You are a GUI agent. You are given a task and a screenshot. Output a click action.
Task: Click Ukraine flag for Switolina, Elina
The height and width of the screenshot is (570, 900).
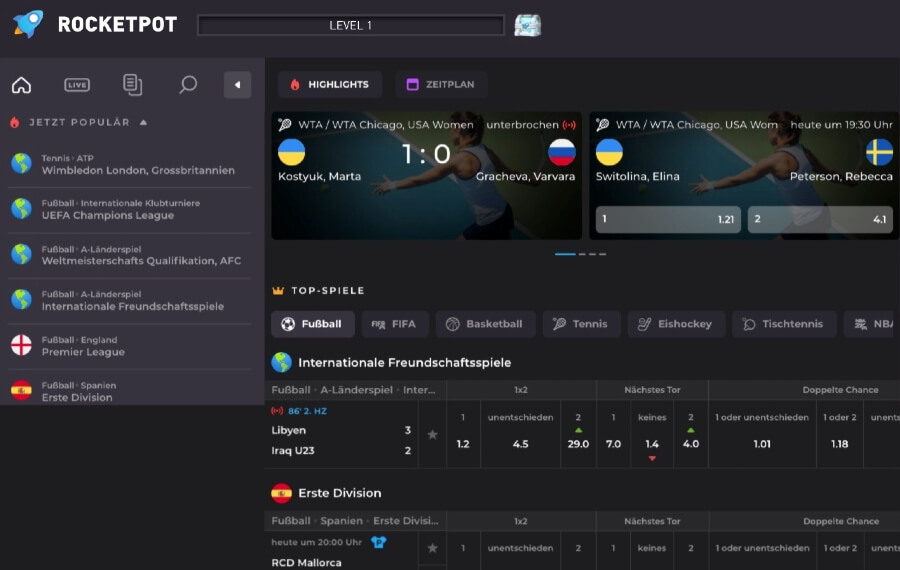(x=609, y=152)
